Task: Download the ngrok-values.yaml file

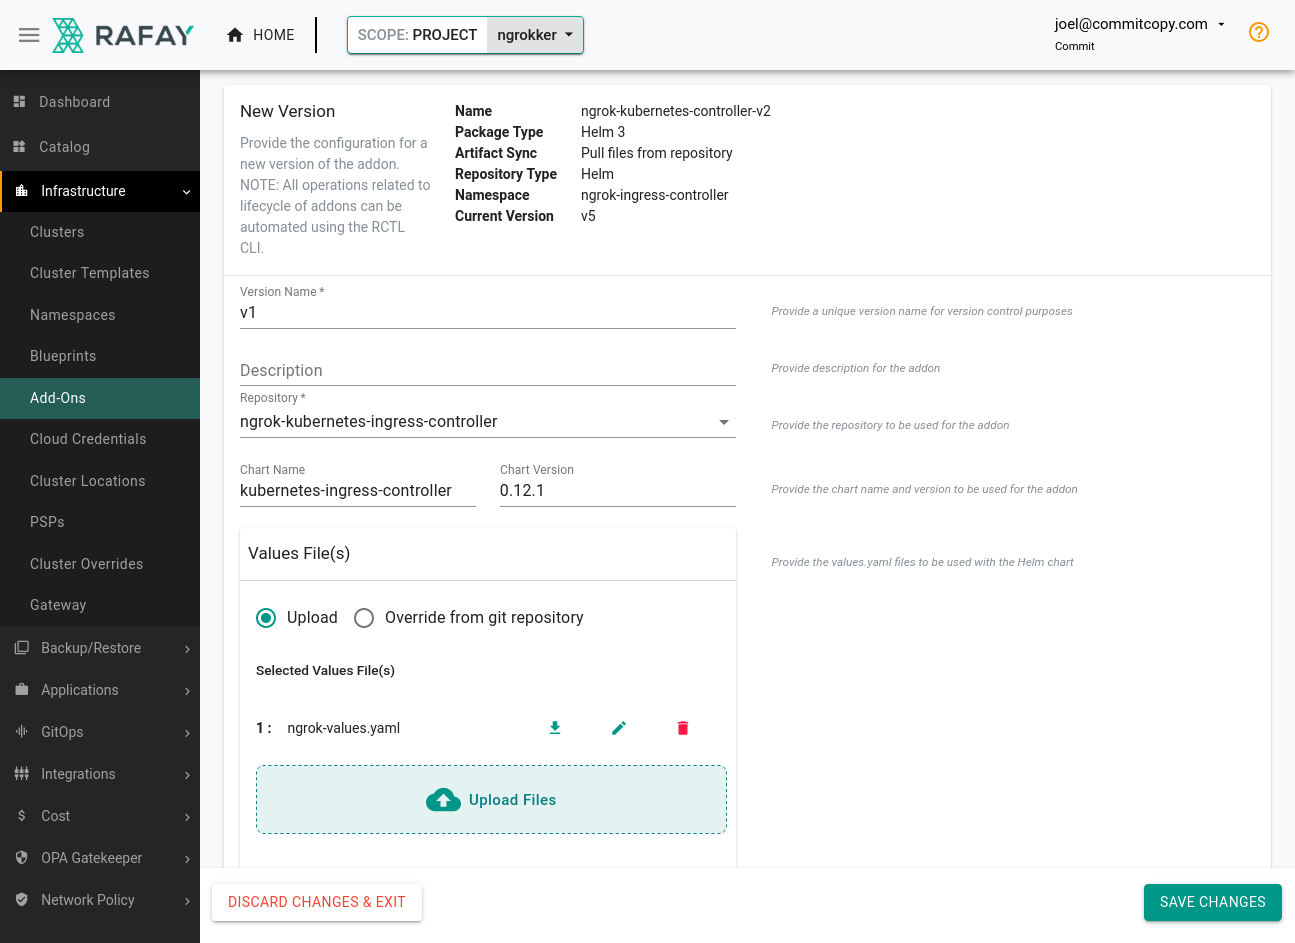Action: pos(555,728)
